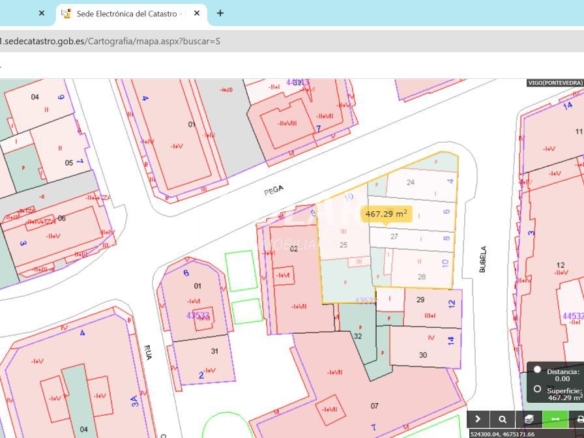The width and height of the screenshot is (584, 438).
Task: Click the VIGO(PONTEVEDRA) municipality label
Action: point(555,83)
